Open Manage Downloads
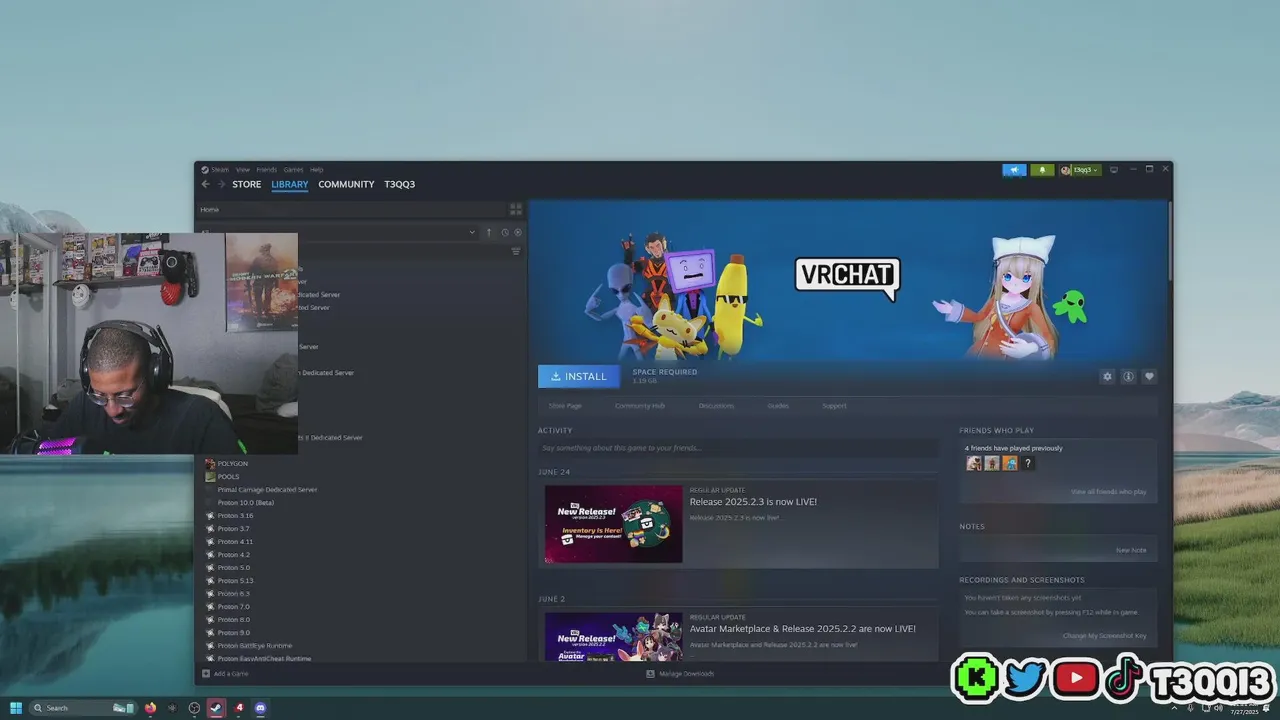1280x720 pixels. pos(680,674)
